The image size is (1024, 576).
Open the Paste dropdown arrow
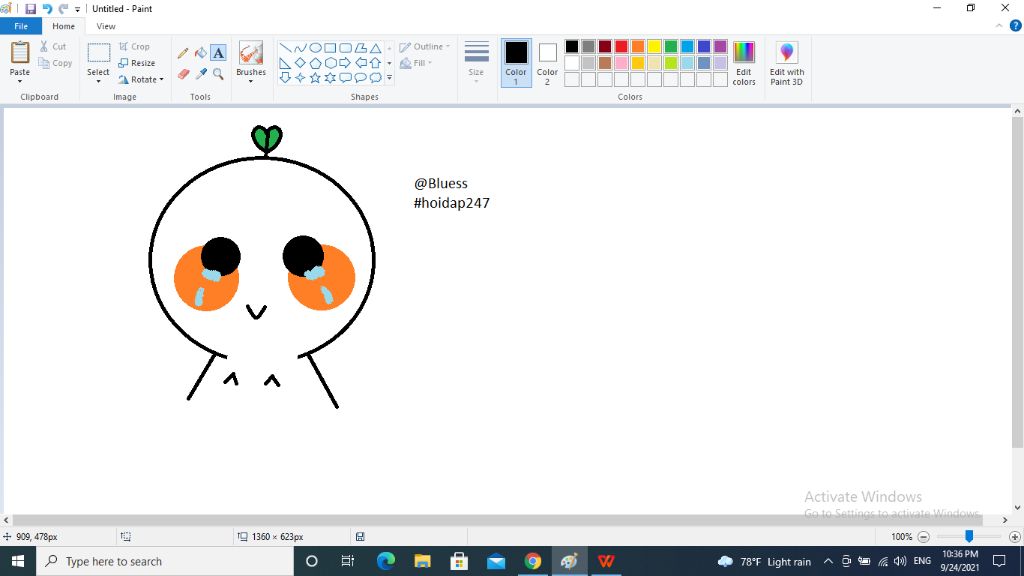pos(20,82)
